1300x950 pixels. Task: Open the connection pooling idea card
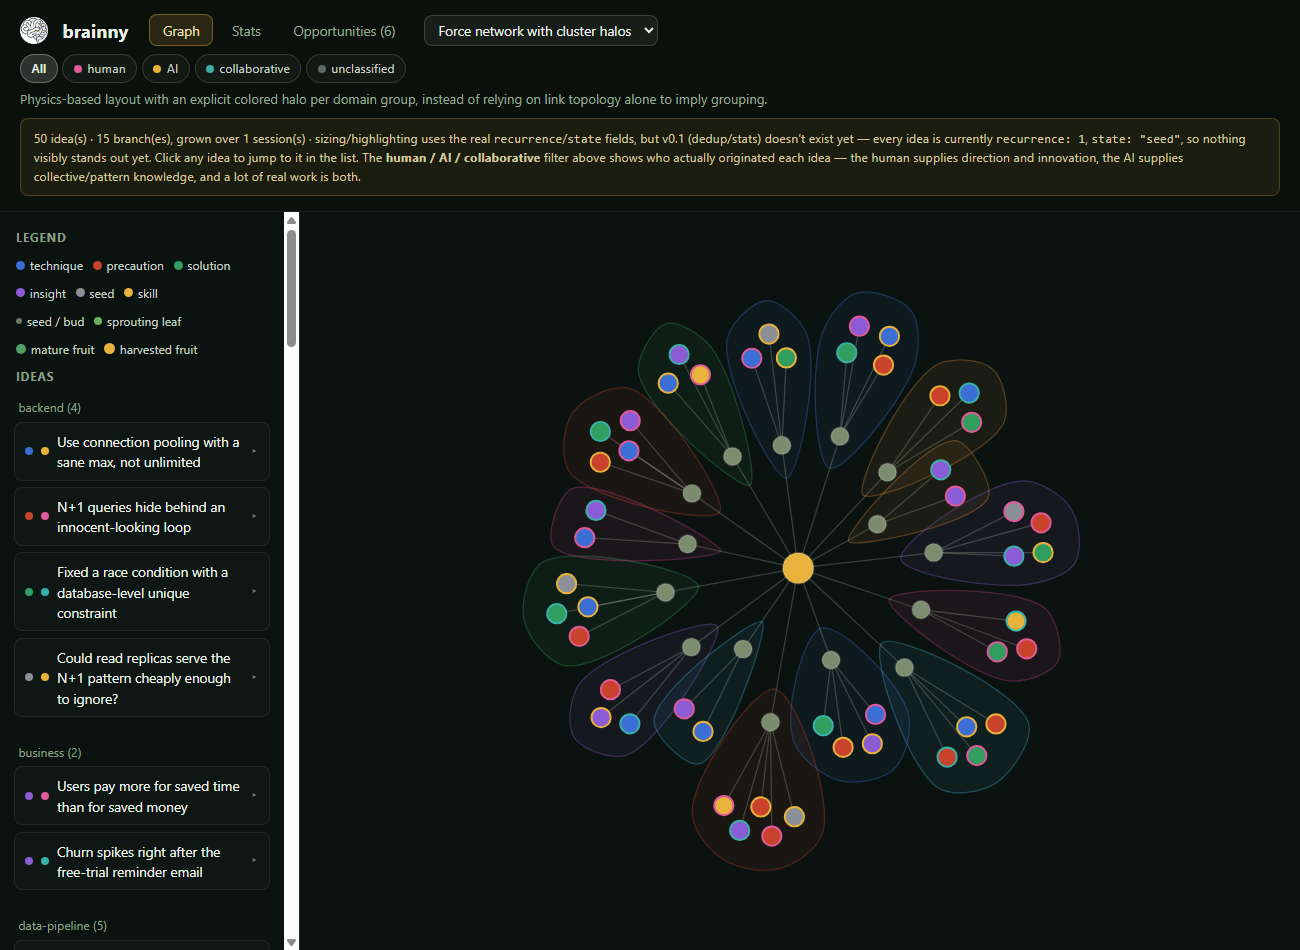(x=142, y=452)
